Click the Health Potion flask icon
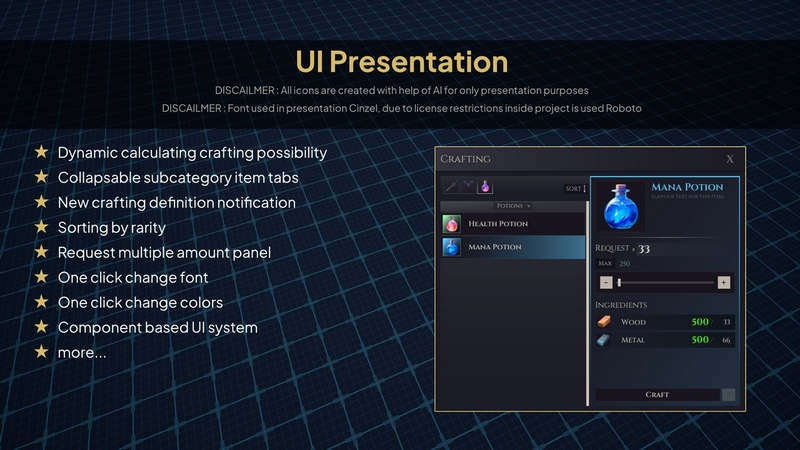Viewport: 800px width, 450px height. click(452, 224)
